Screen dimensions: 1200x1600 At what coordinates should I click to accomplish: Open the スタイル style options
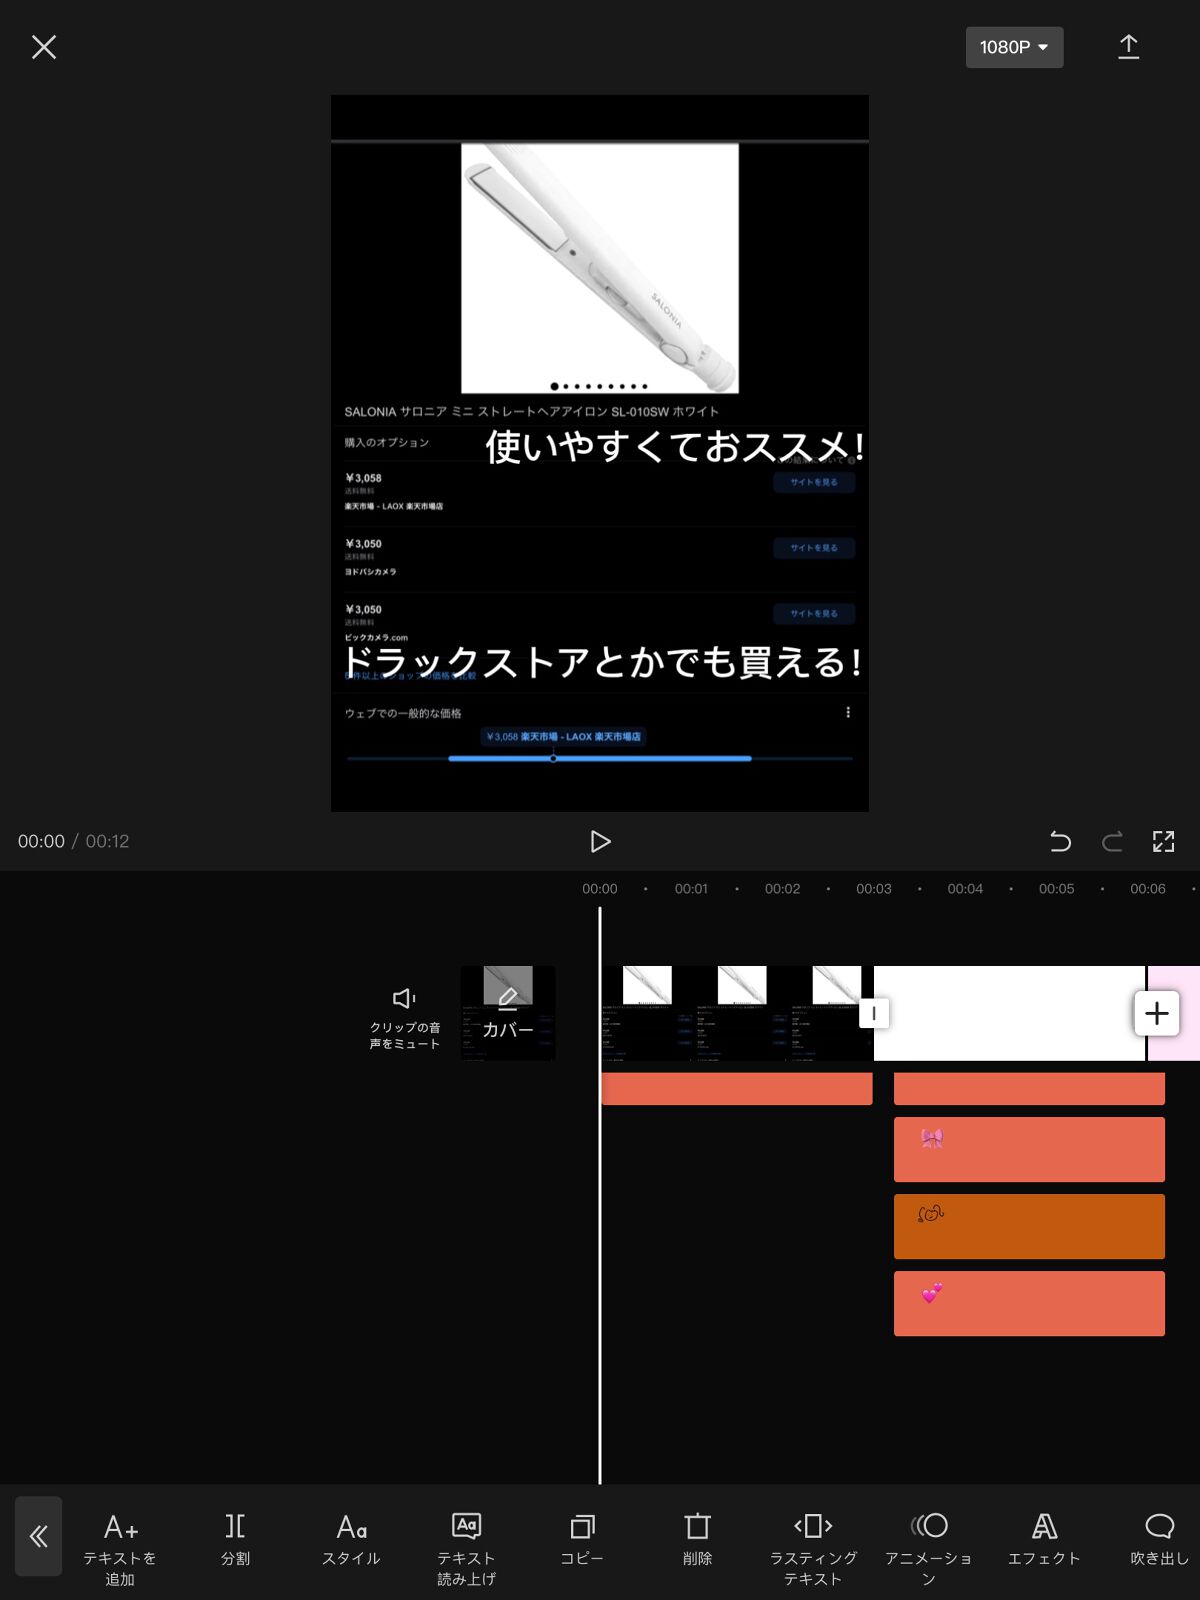pyautogui.click(x=351, y=1540)
